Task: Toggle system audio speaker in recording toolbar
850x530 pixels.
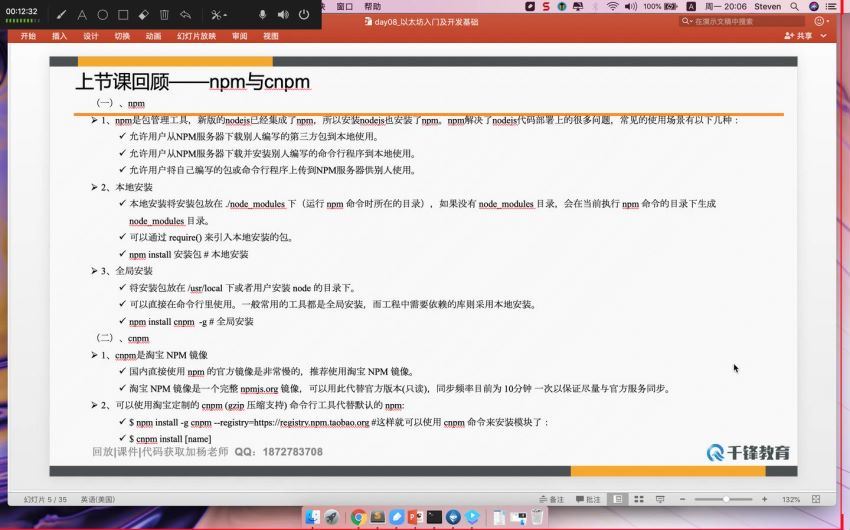Action: [x=283, y=15]
